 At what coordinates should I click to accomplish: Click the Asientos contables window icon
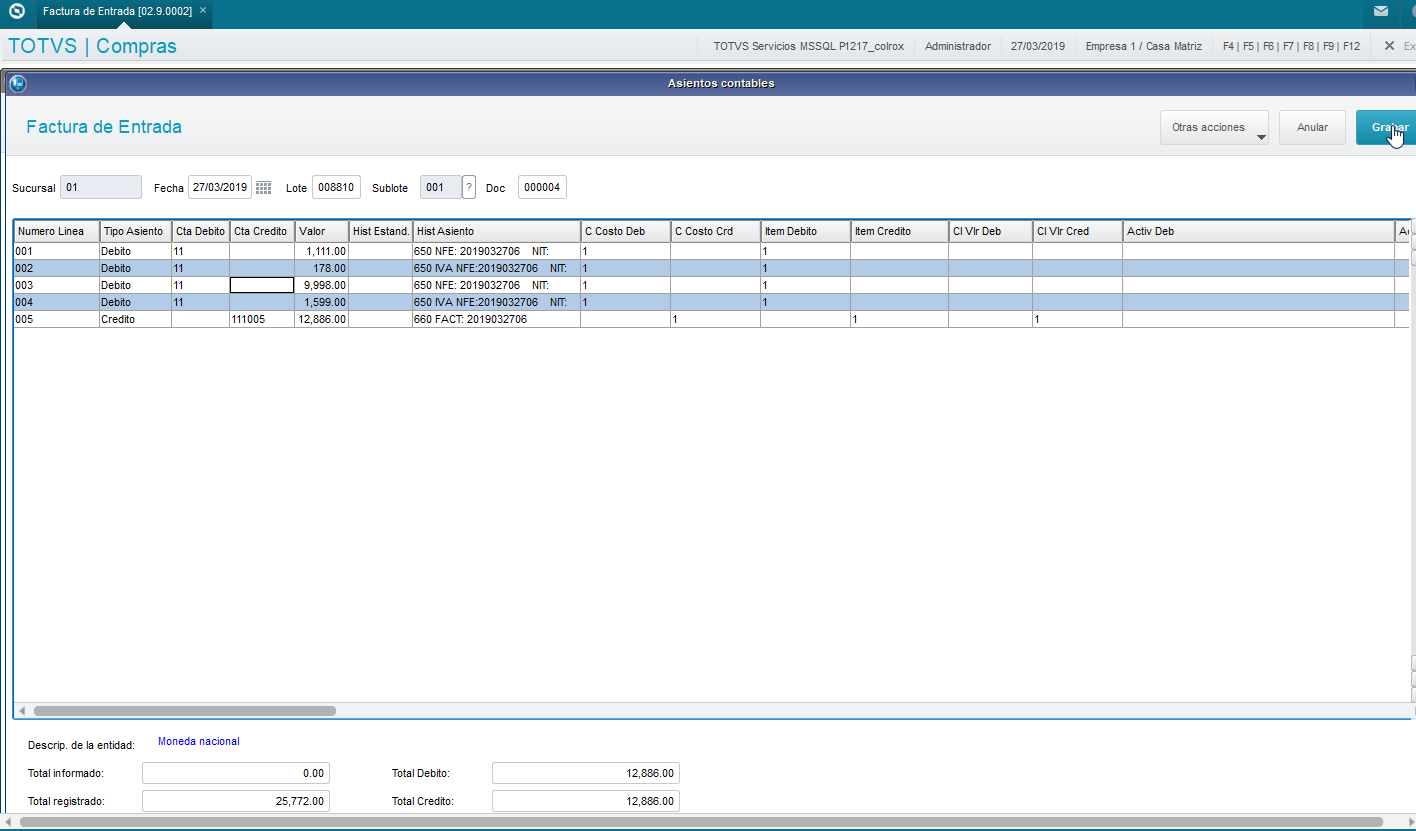(x=17, y=84)
